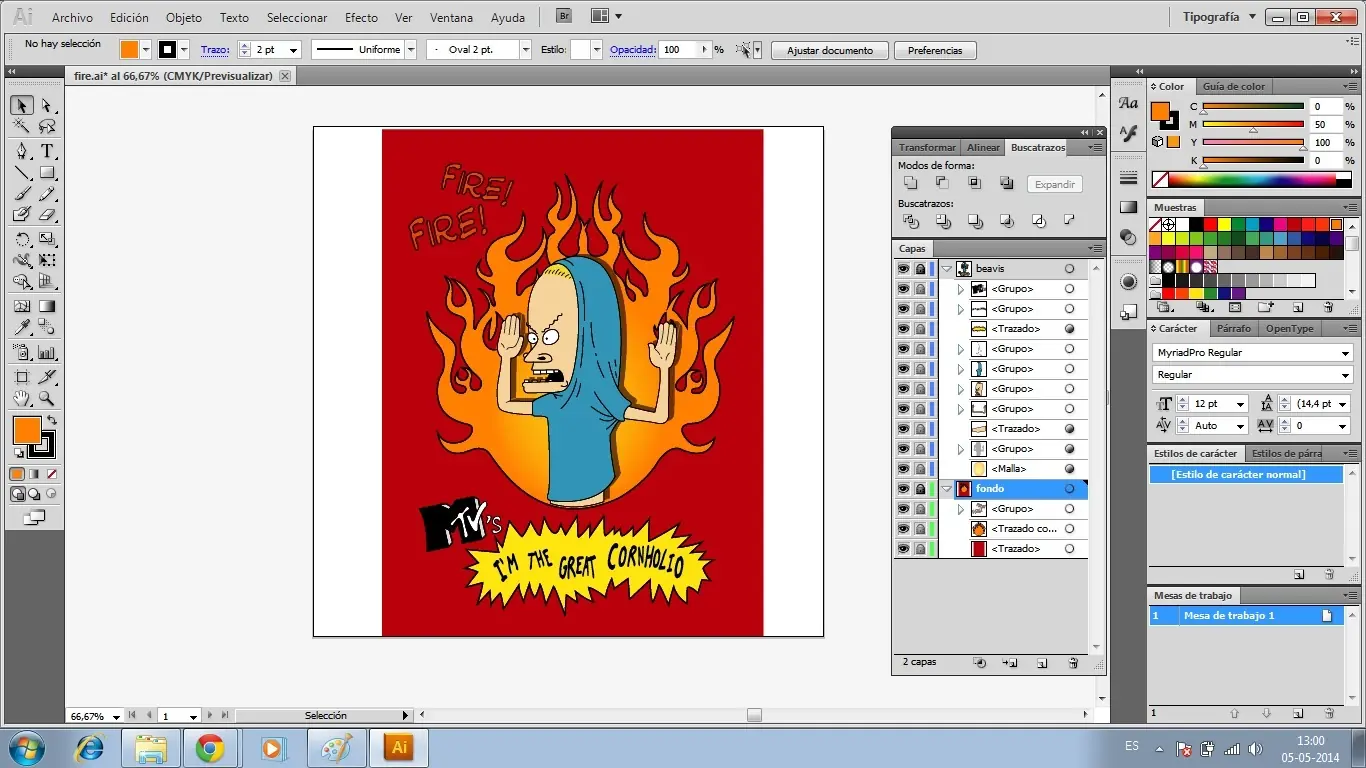Create new layer in Capas panel
Screen dimensions: 1366x768
(1041, 663)
